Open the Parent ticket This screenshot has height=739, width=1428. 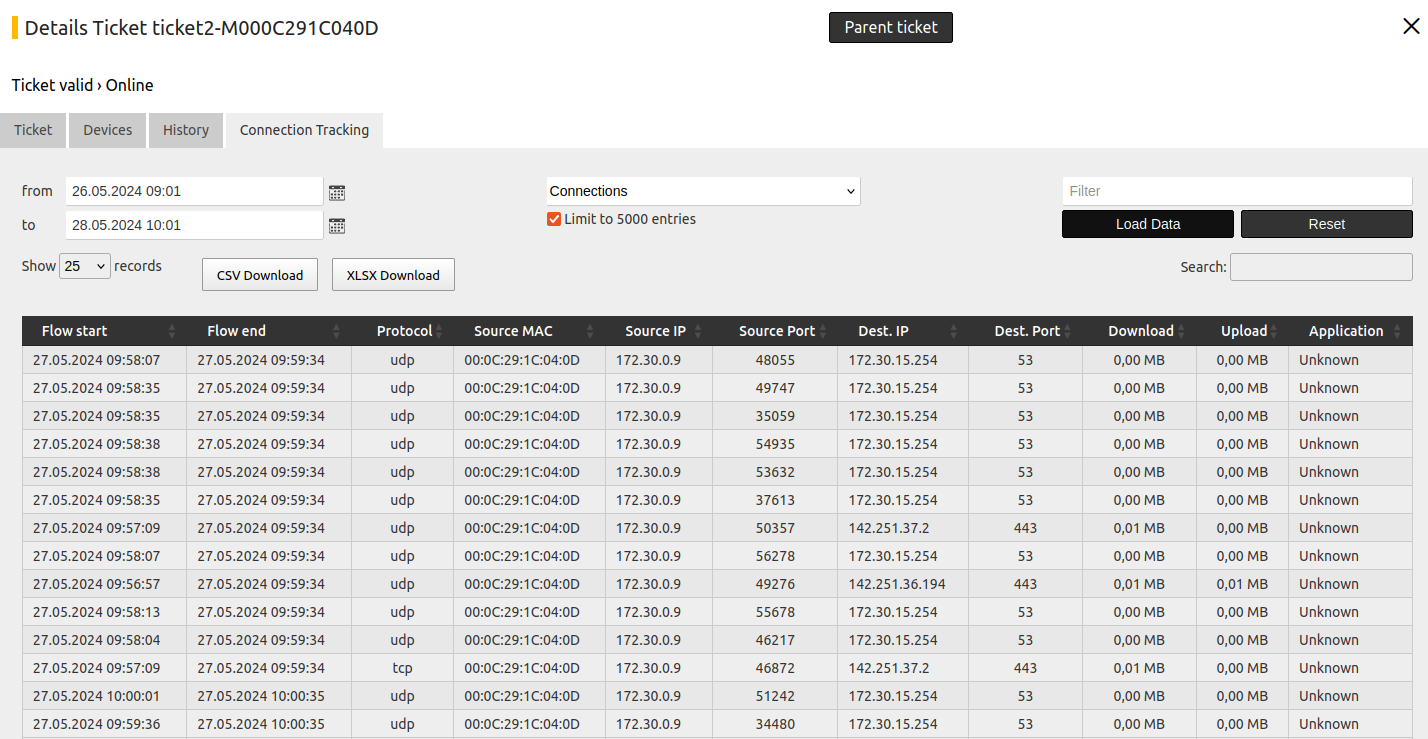(x=891, y=27)
